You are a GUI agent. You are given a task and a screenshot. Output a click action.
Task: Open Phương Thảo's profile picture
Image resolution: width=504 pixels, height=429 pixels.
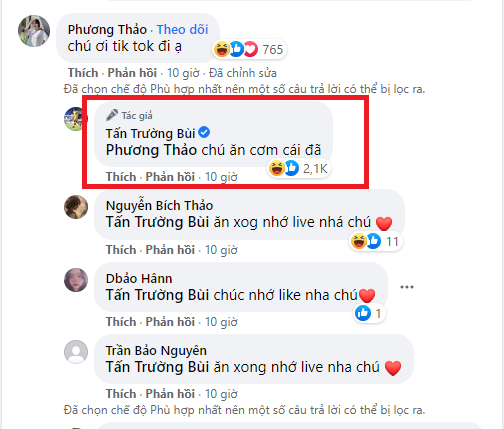[34, 31]
